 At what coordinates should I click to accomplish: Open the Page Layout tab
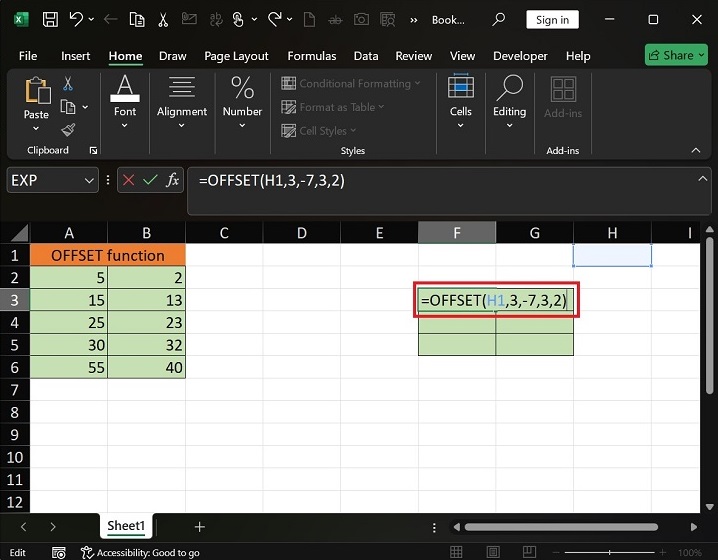pyautogui.click(x=236, y=56)
